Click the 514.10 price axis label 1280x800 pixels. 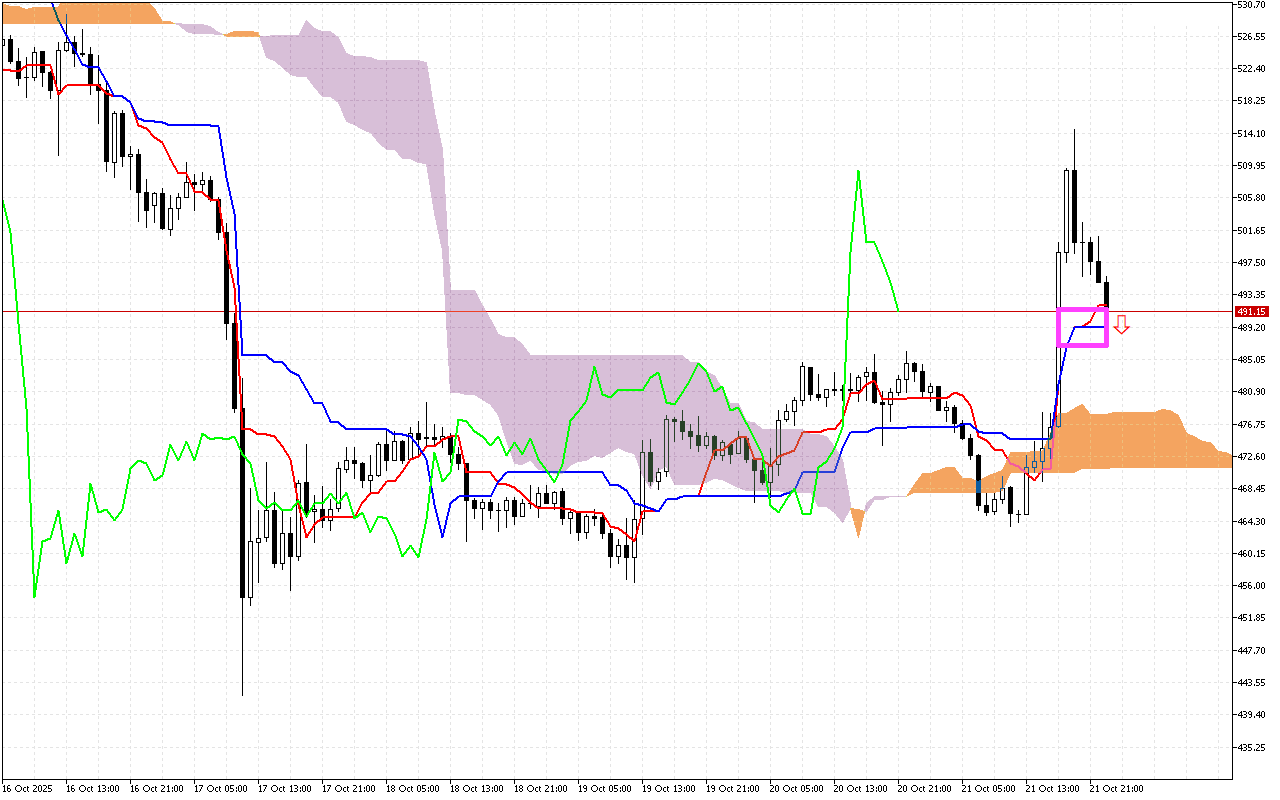pyautogui.click(x=1252, y=133)
